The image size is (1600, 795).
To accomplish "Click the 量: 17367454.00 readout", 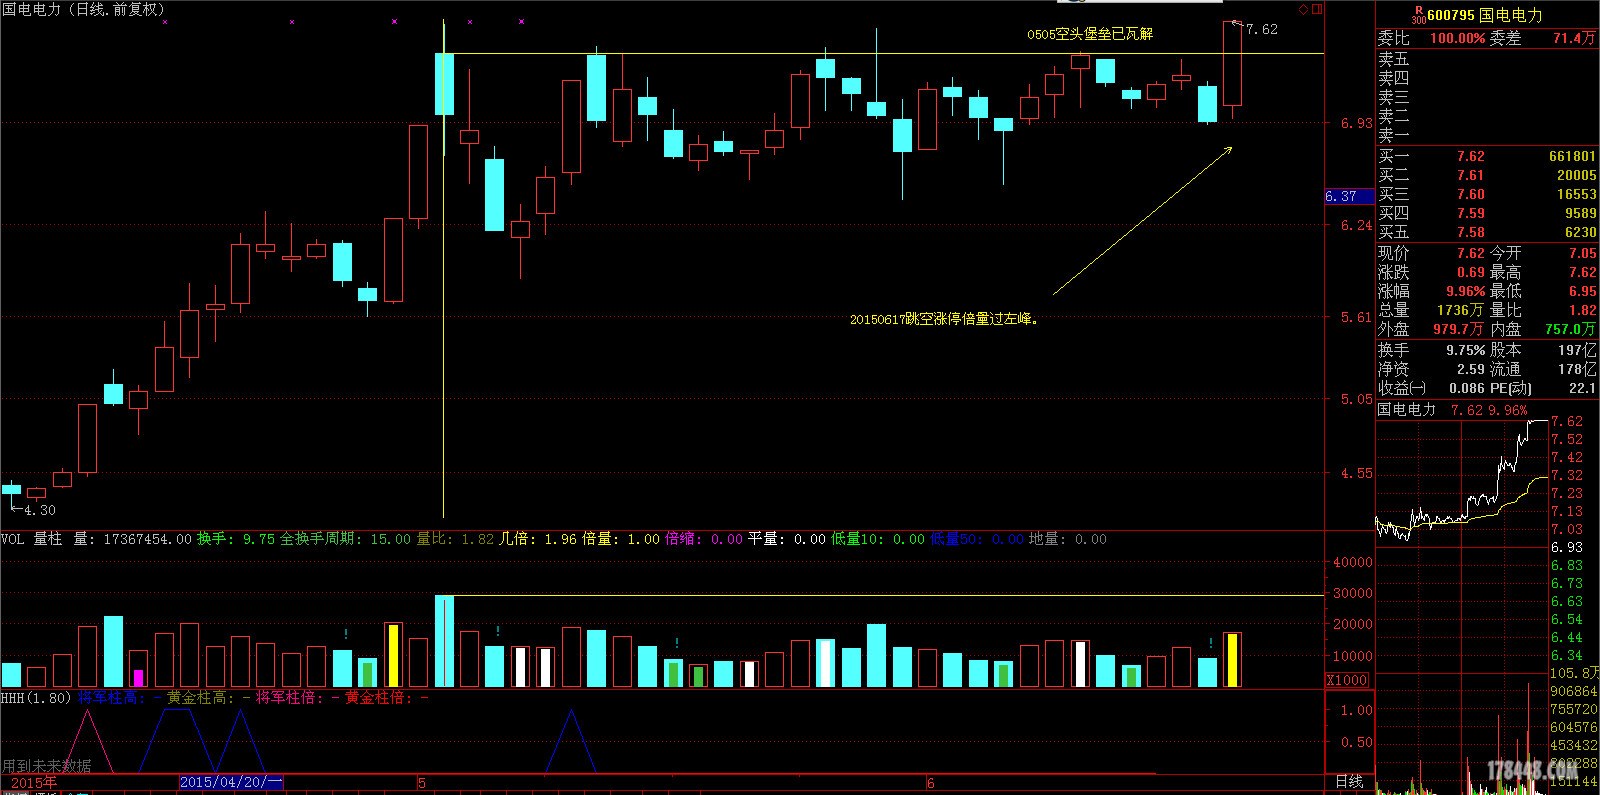I will (x=132, y=539).
